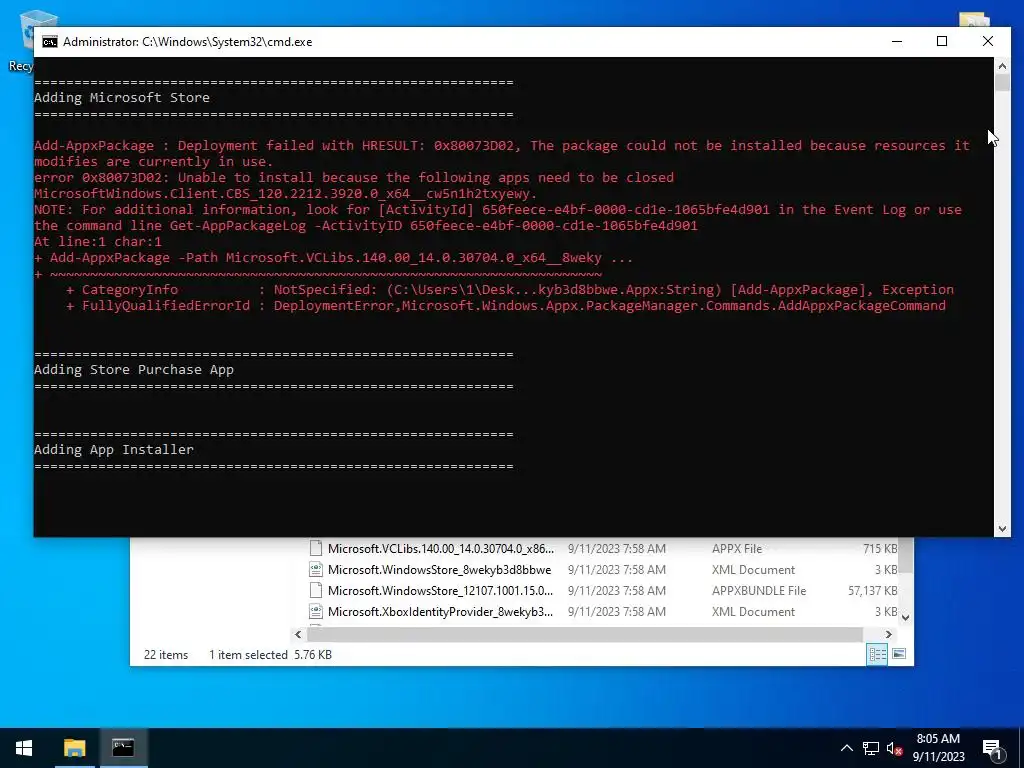Click the file icon beside Microsoft.VCLibs x86

pyautogui.click(x=316, y=549)
